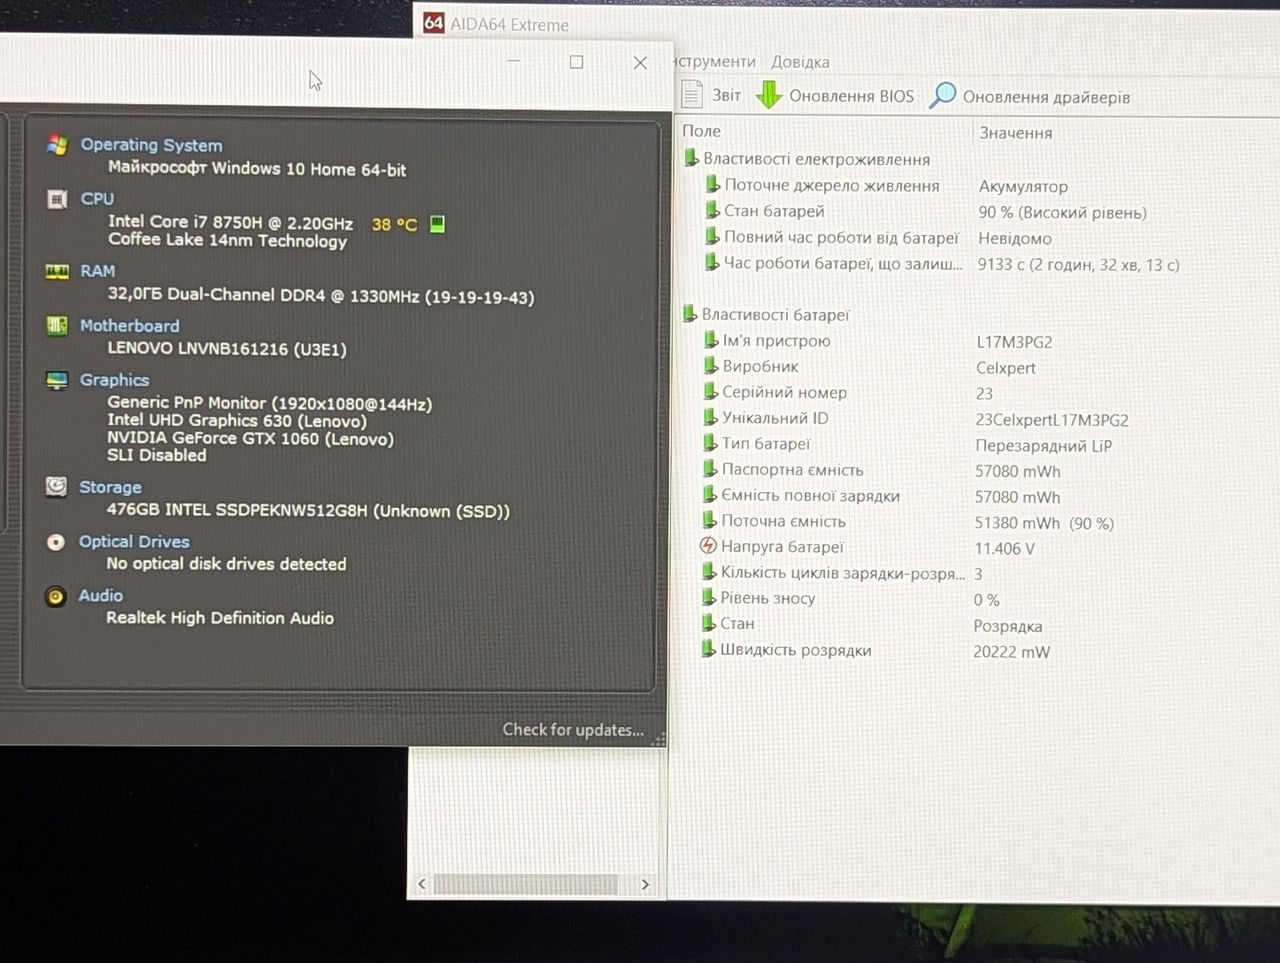Click the green CPU temperature indicator icon
Image resolution: width=1280 pixels, height=963 pixels.
(x=437, y=224)
